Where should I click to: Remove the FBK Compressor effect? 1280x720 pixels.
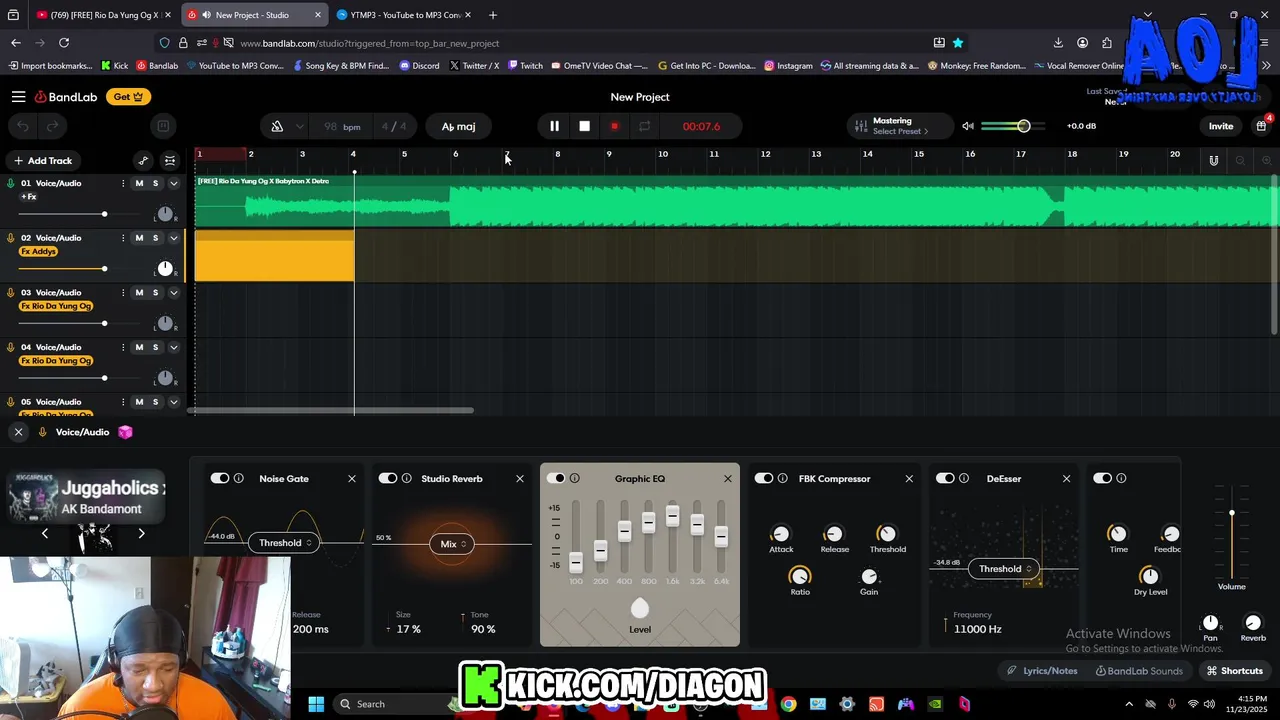point(909,479)
